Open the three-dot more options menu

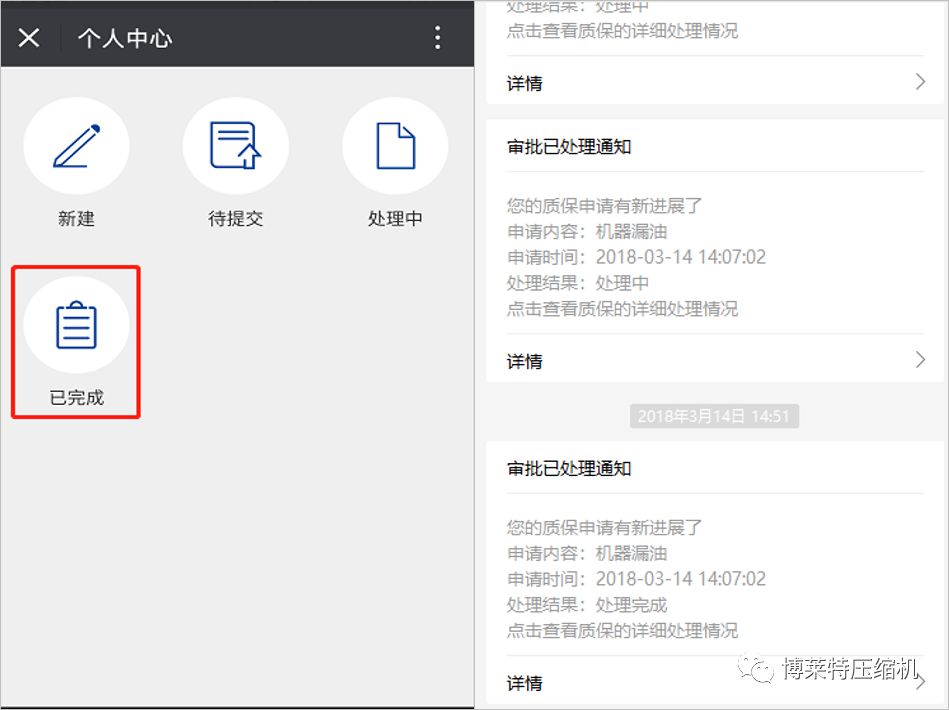[x=438, y=38]
